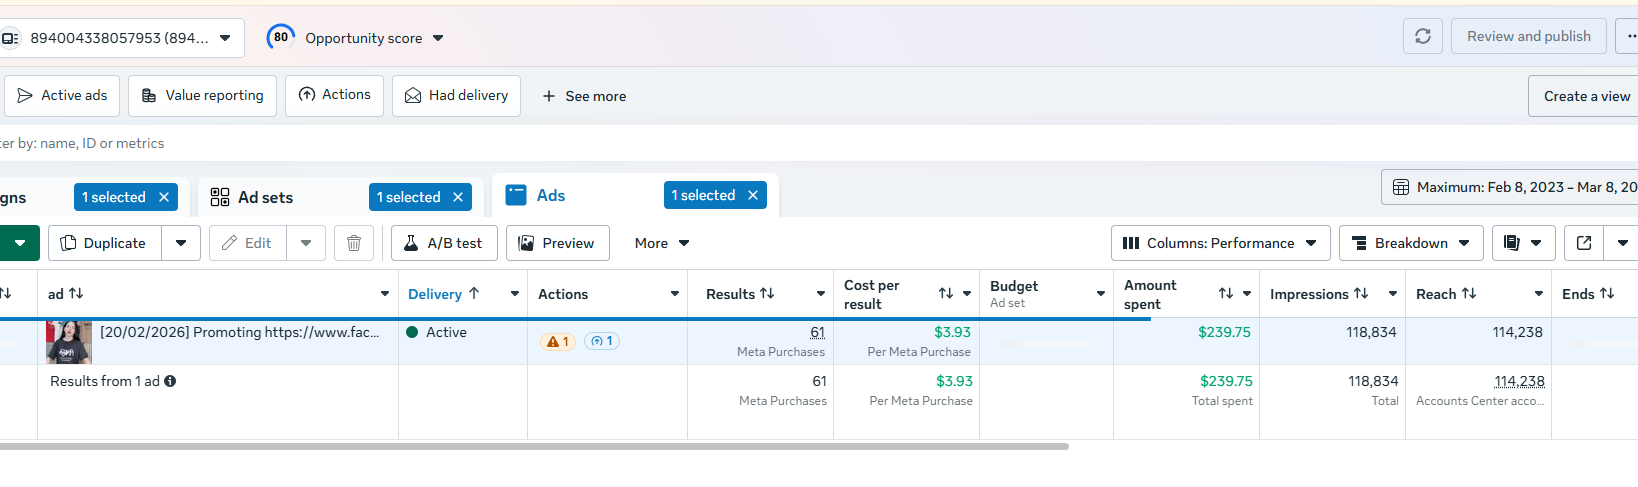Expand the Columns: Performance dropdown
1638x487 pixels.
(1220, 243)
